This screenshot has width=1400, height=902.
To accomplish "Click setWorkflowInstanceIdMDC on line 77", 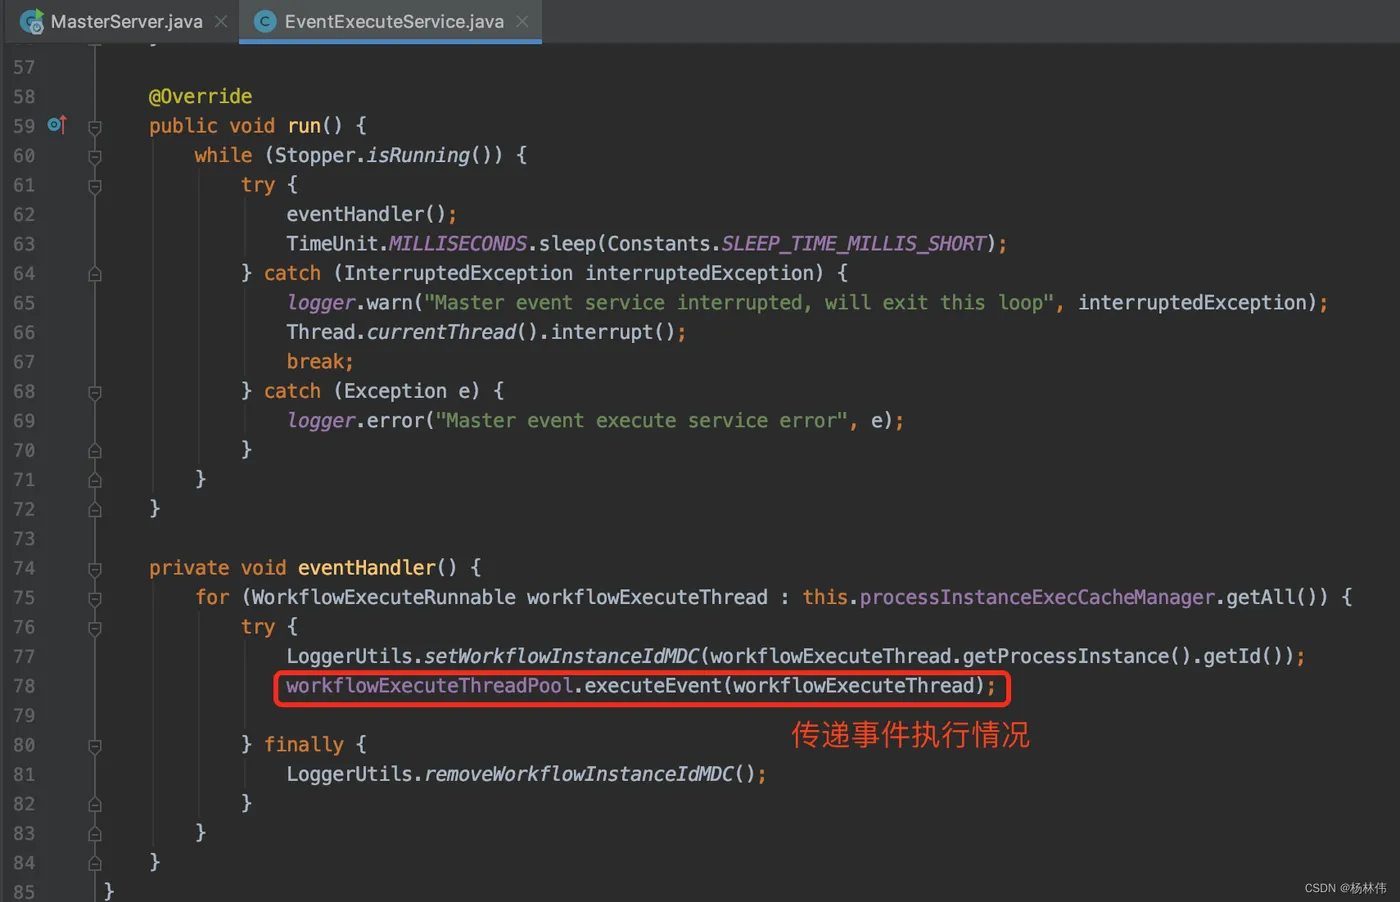I will pyautogui.click(x=562, y=656).
